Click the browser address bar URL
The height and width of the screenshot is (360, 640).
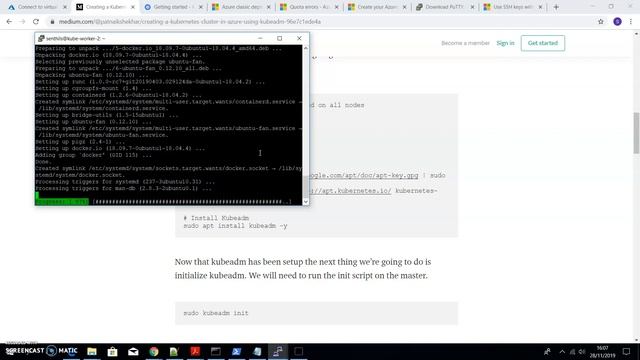[x=190, y=22]
